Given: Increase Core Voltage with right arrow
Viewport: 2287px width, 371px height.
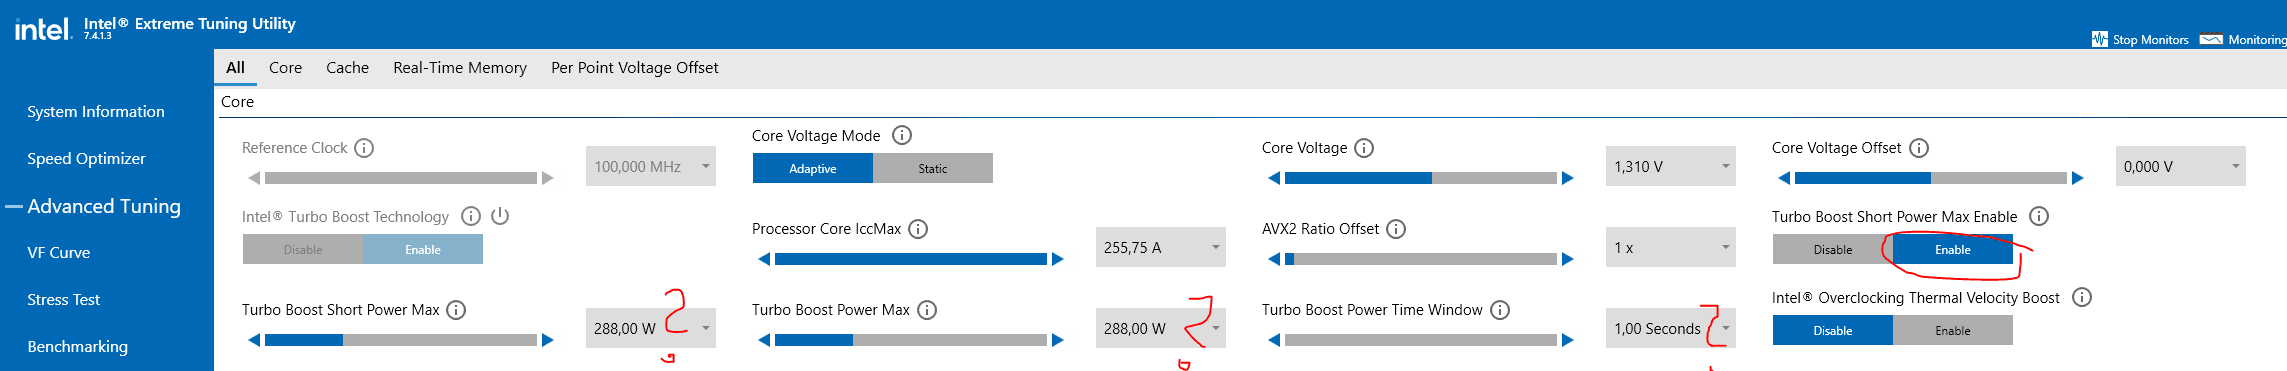Looking at the screenshot, I should (x=1568, y=178).
